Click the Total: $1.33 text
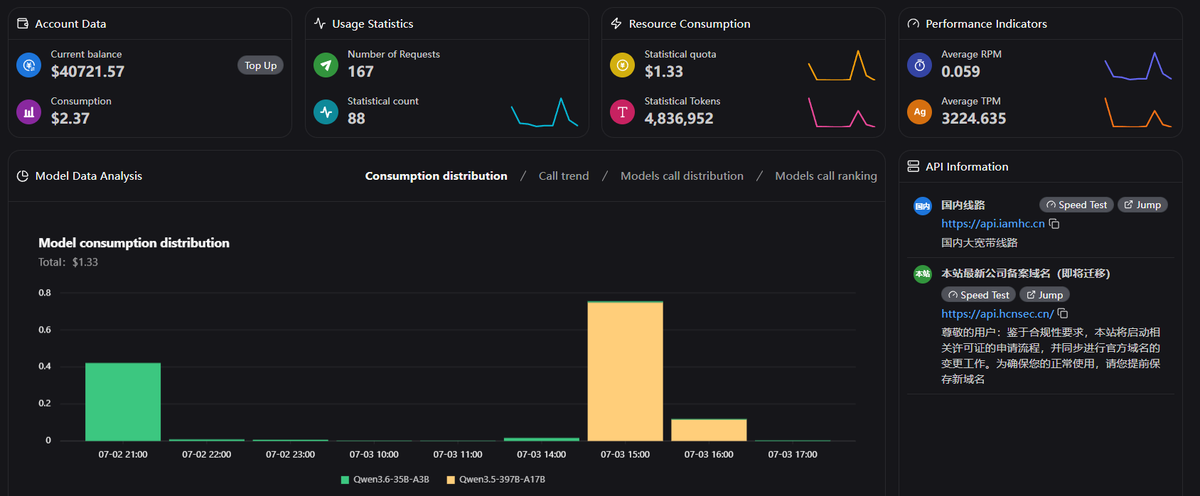1200x496 pixels. (68, 262)
